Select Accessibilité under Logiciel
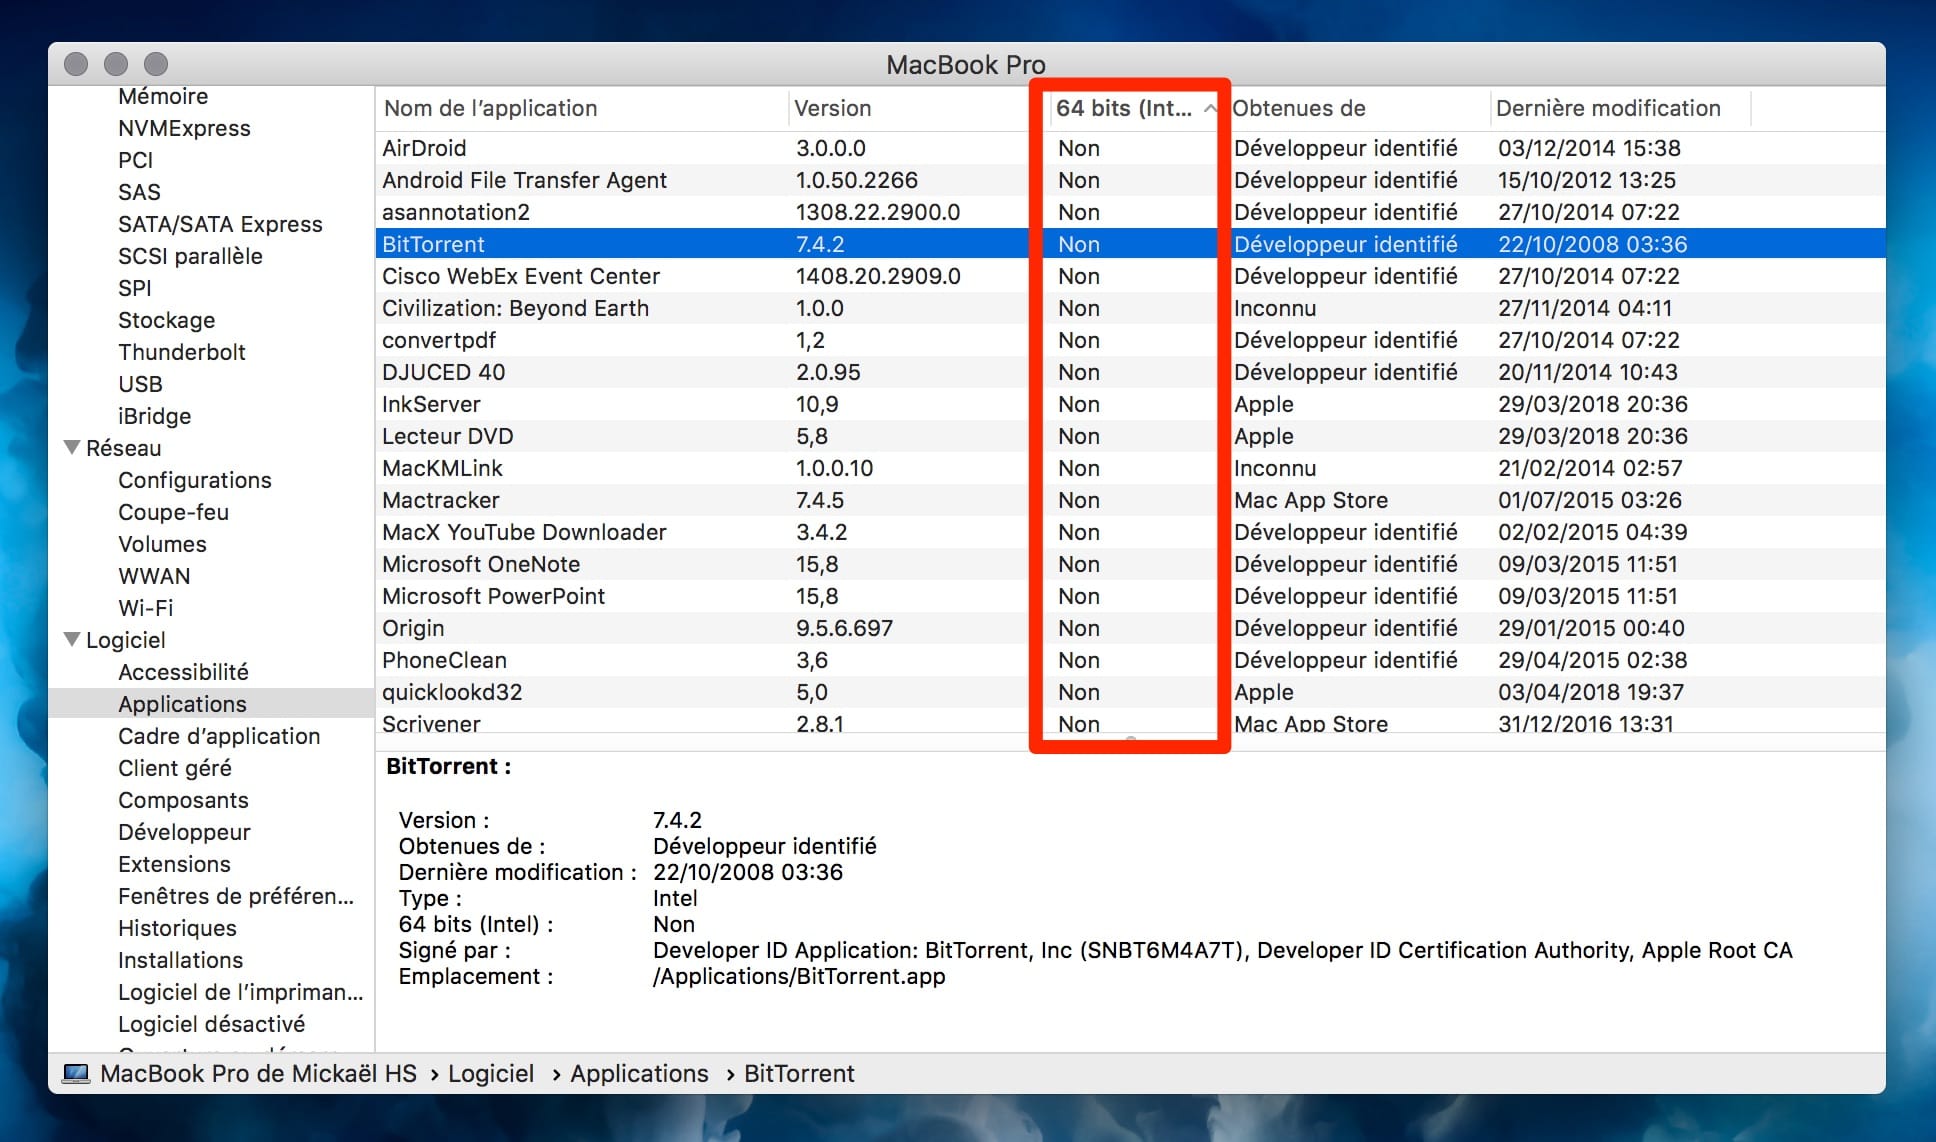Image resolution: width=1936 pixels, height=1142 pixels. coord(183,672)
